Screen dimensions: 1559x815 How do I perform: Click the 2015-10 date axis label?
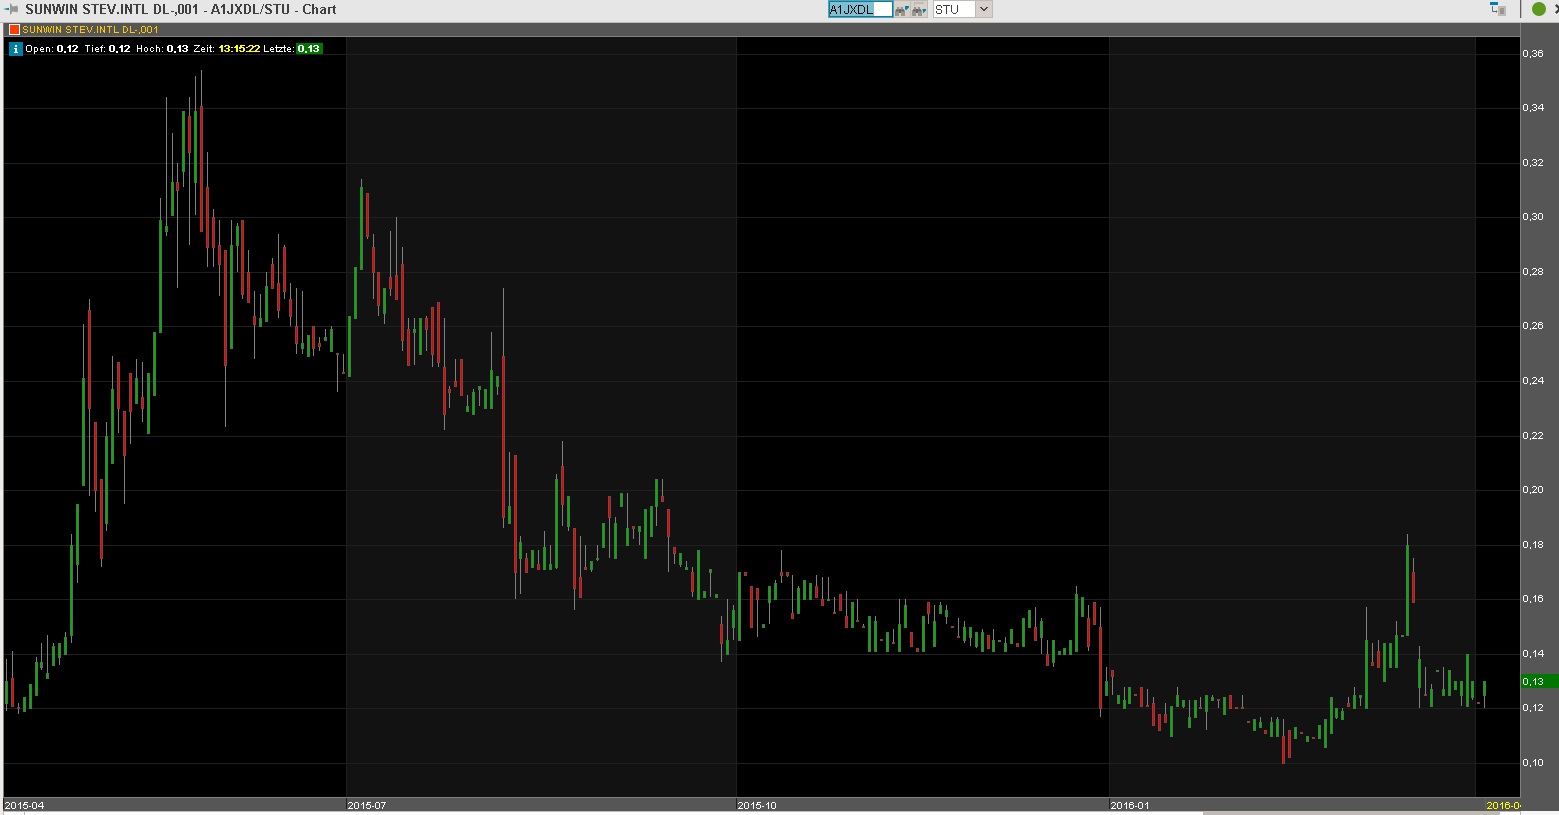click(x=757, y=805)
